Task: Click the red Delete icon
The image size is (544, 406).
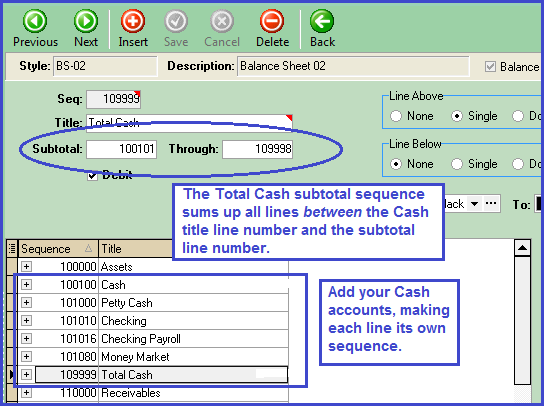Action: click(272, 21)
